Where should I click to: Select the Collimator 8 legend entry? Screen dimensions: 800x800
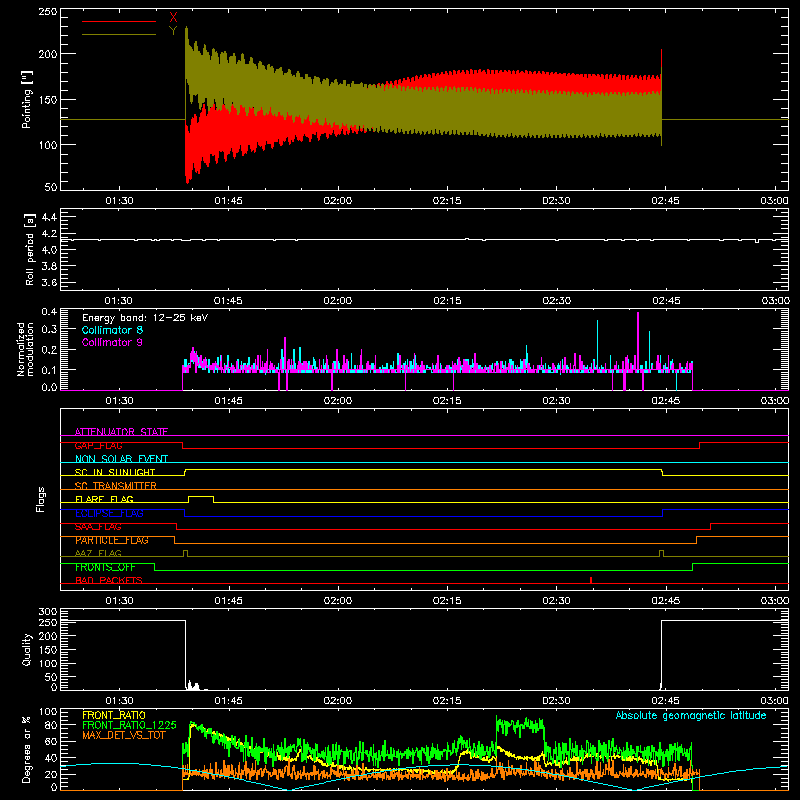112,330
